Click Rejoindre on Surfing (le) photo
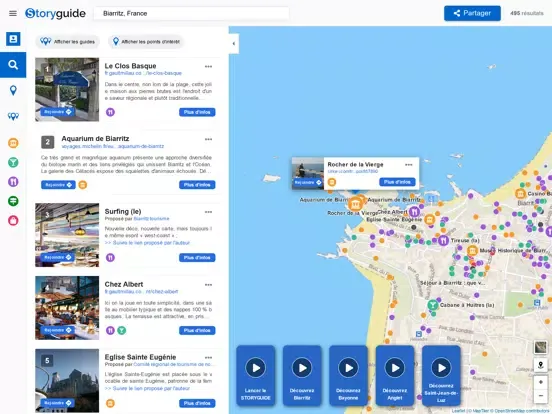The image size is (552, 414). (x=58, y=257)
